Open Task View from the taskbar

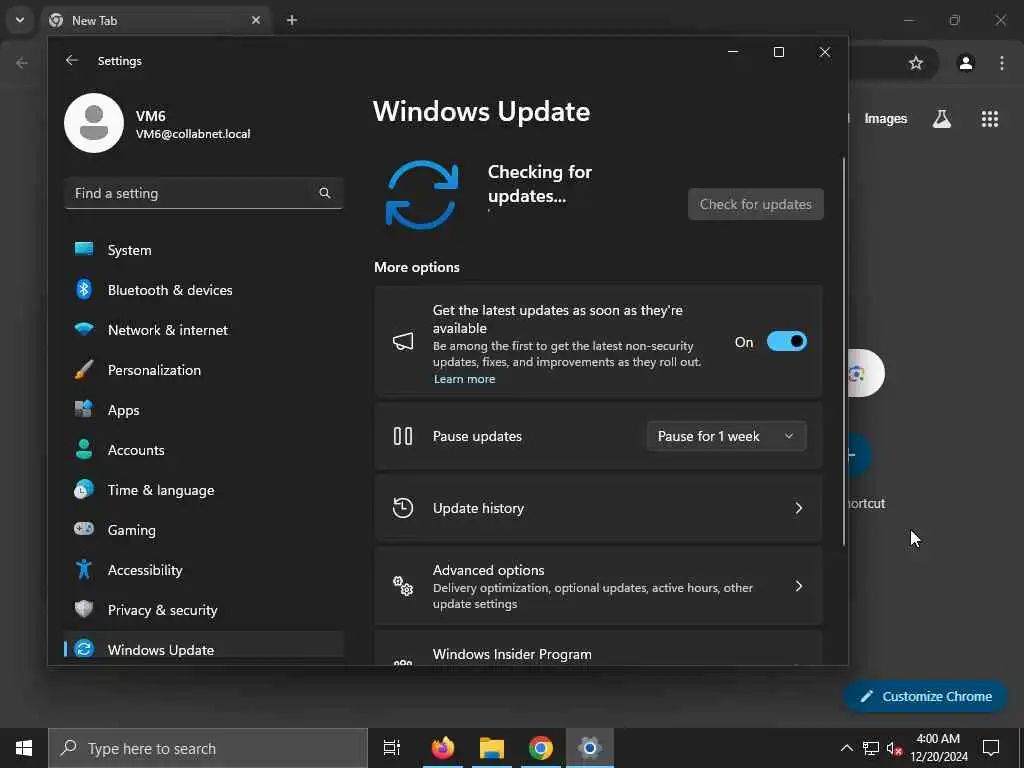point(392,748)
